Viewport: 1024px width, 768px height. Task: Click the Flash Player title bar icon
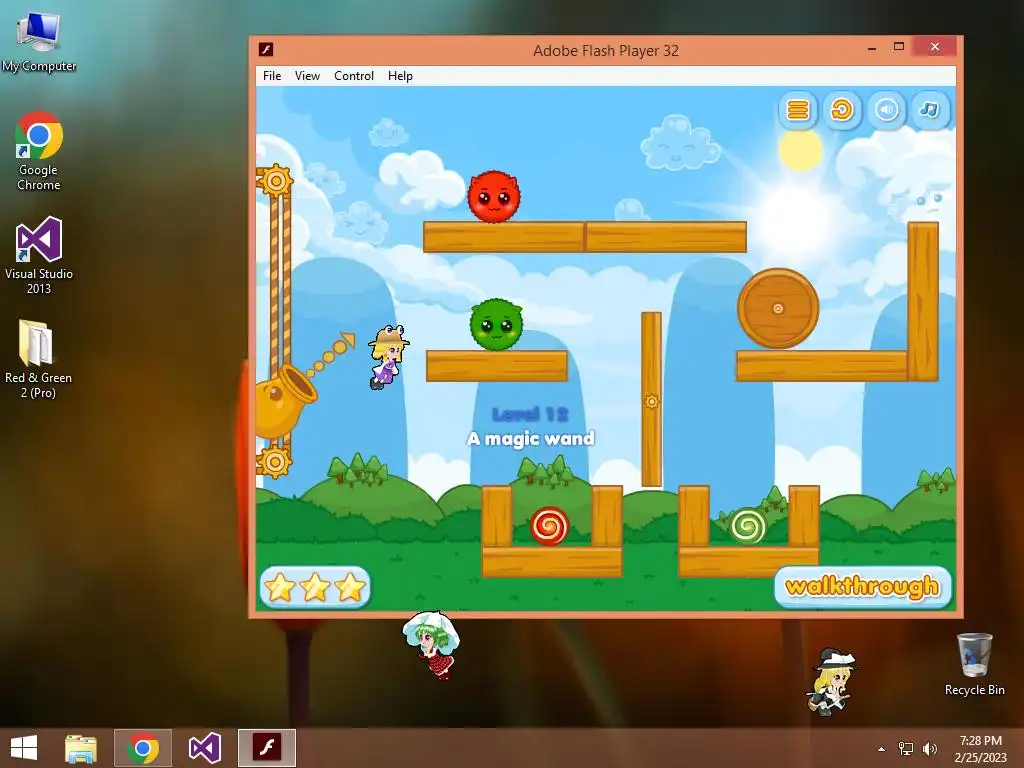[266, 50]
